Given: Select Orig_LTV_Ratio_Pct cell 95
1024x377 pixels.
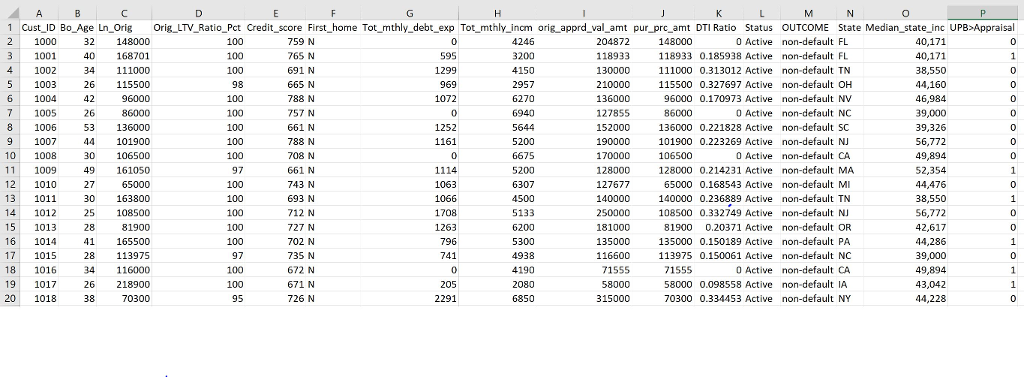Looking at the screenshot, I should tap(199, 298).
